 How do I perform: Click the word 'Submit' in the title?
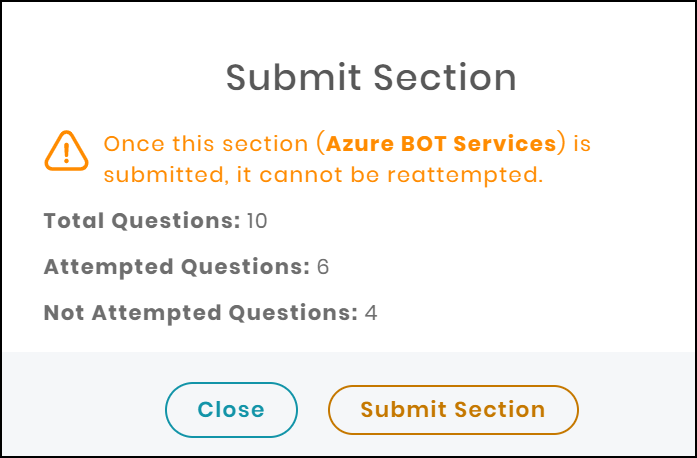tap(293, 78)
